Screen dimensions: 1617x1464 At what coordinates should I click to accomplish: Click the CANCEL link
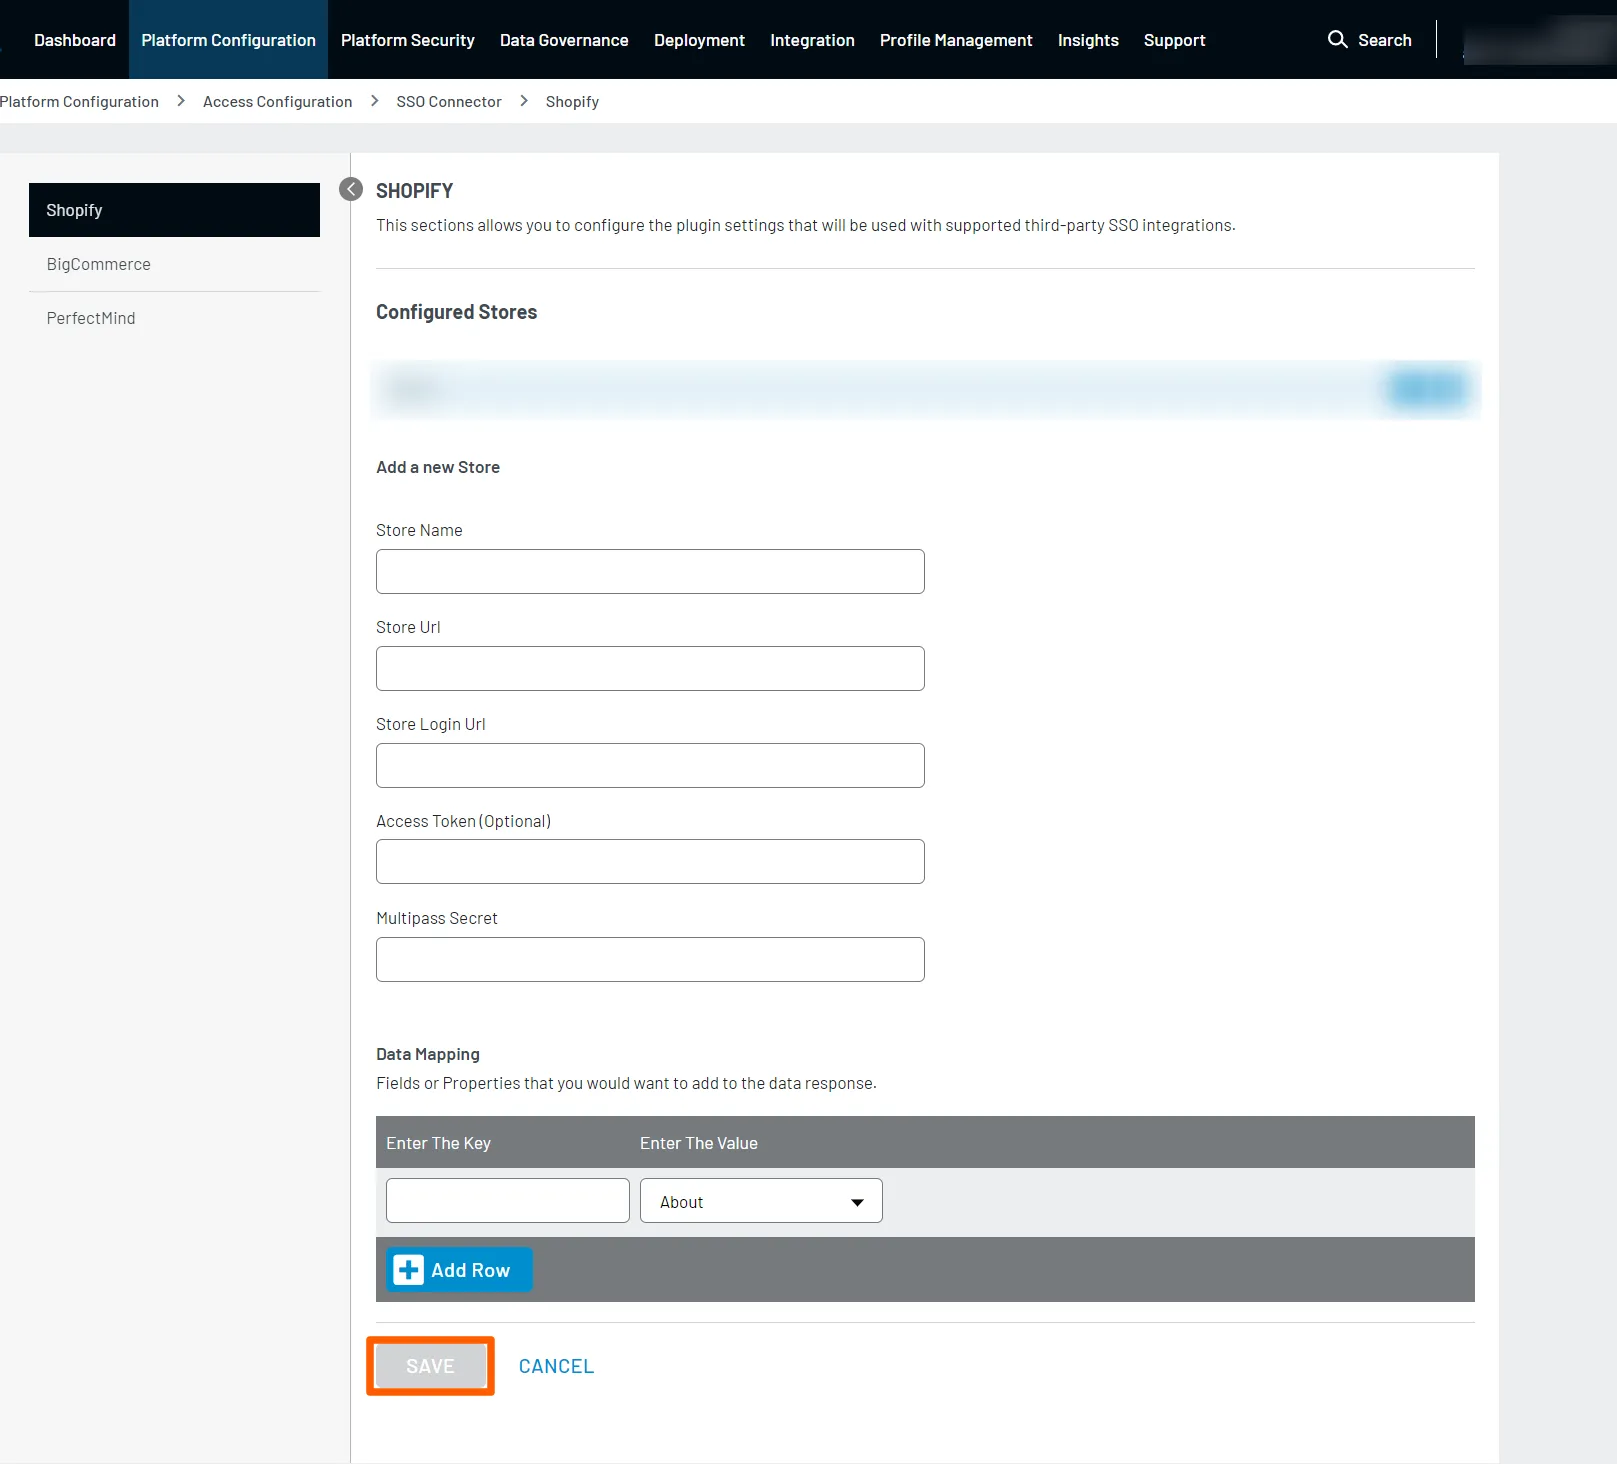coord(556,1366)
